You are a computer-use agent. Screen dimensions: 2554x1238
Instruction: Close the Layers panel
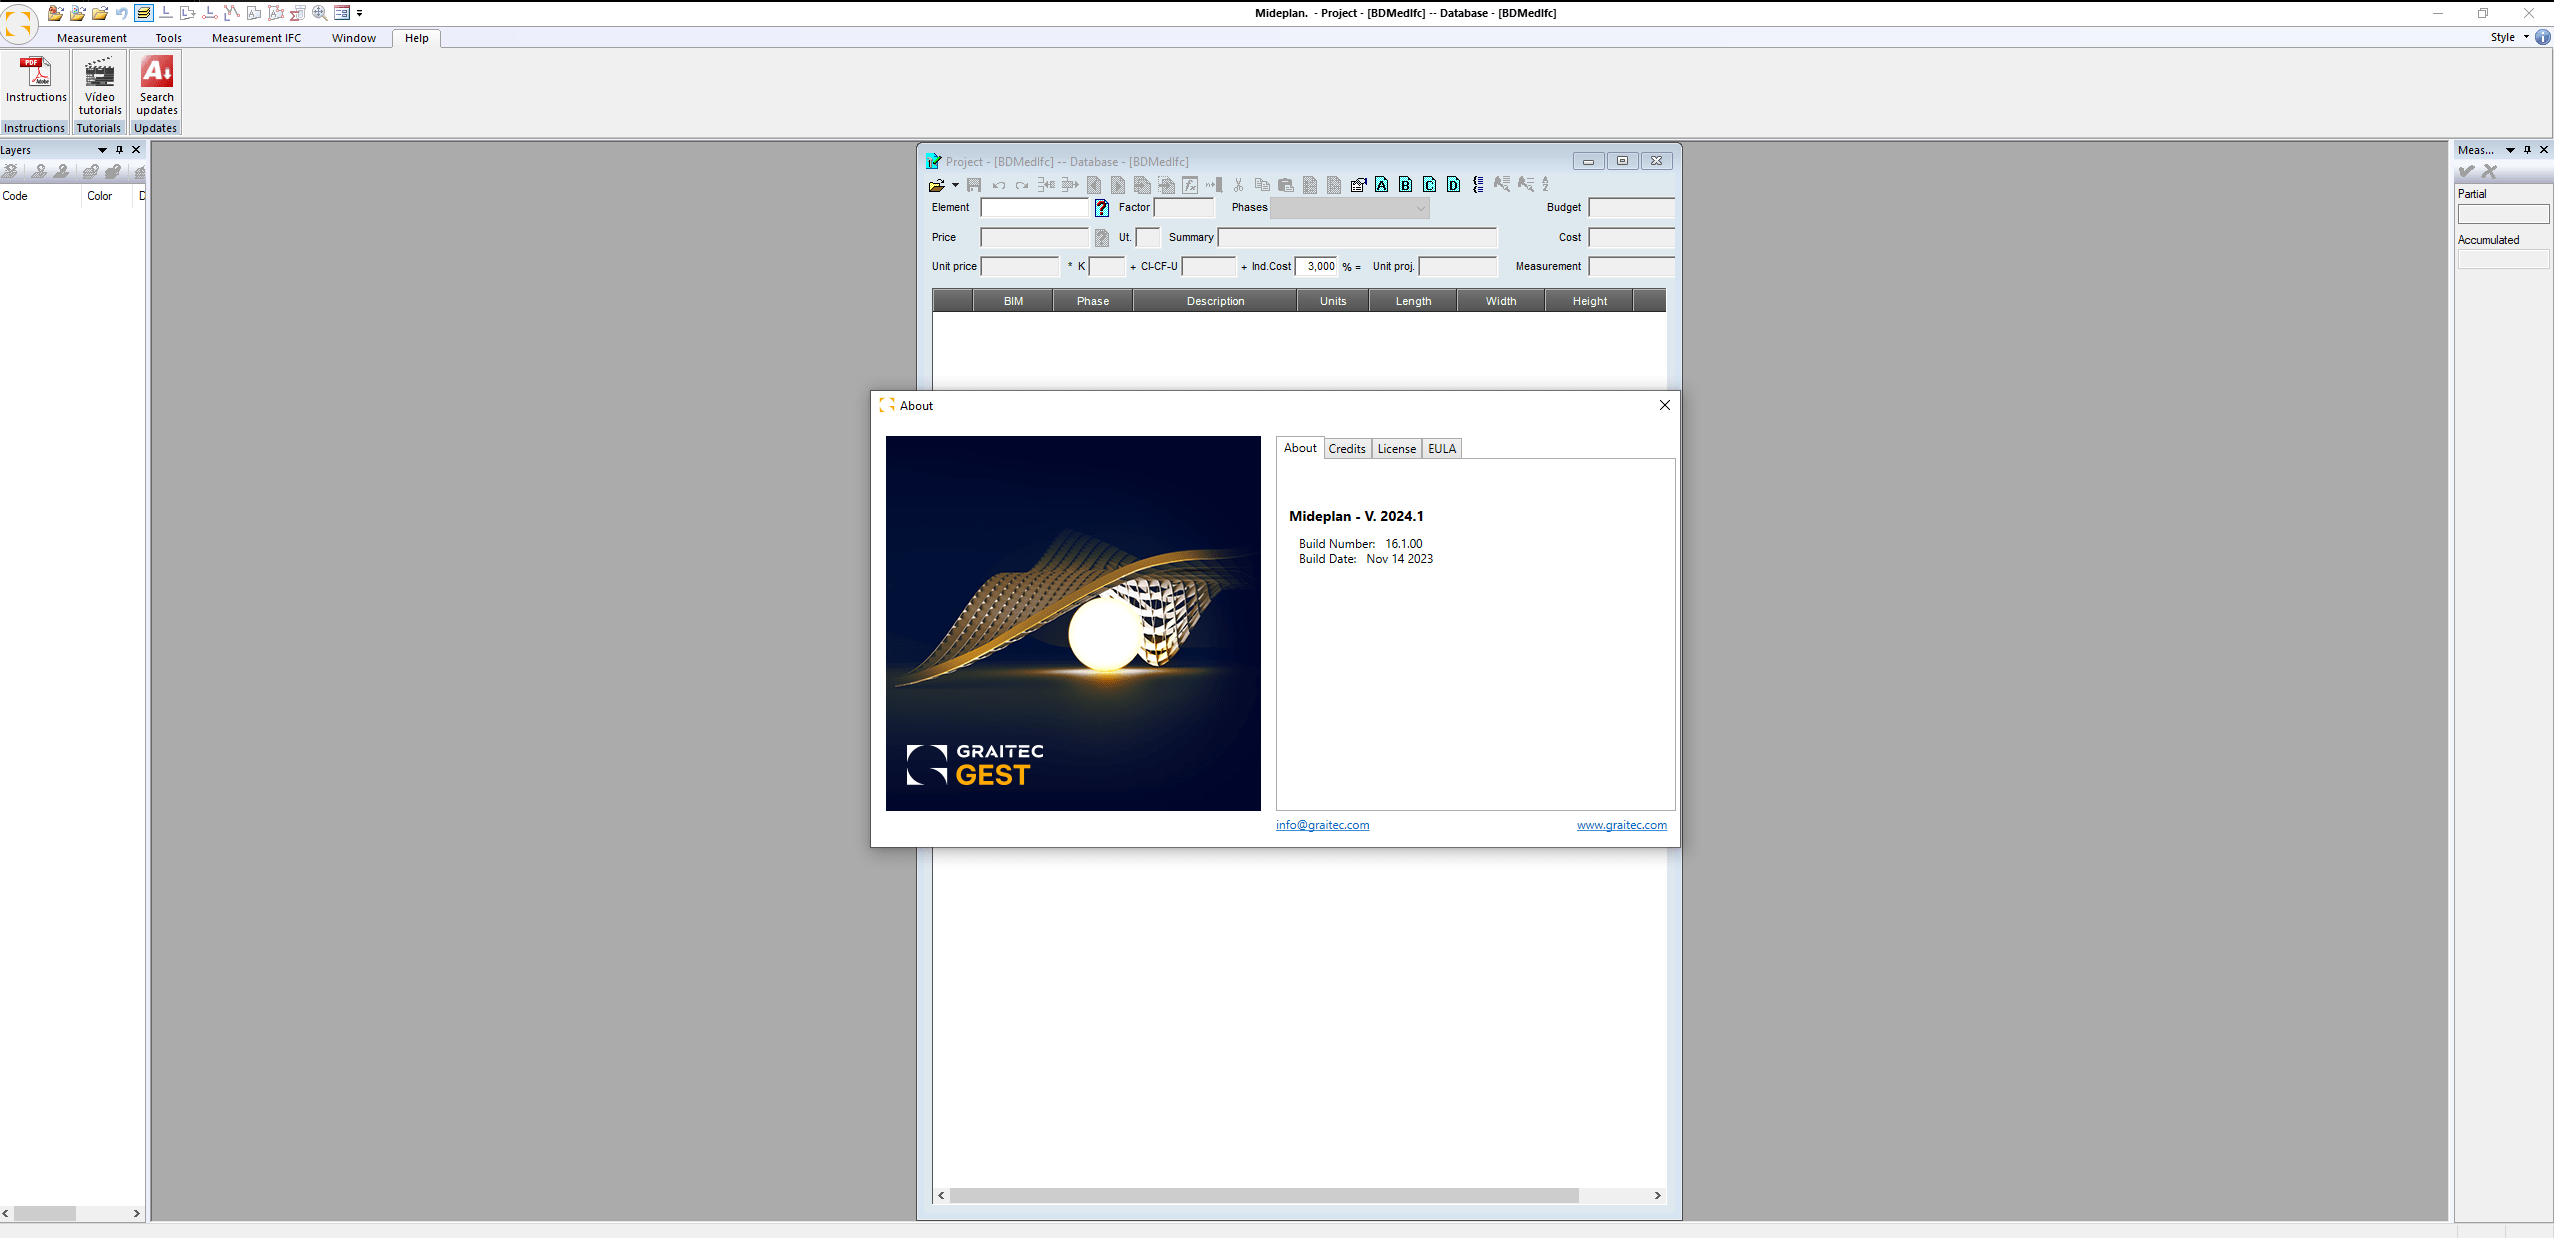click(x=137, y=150)
